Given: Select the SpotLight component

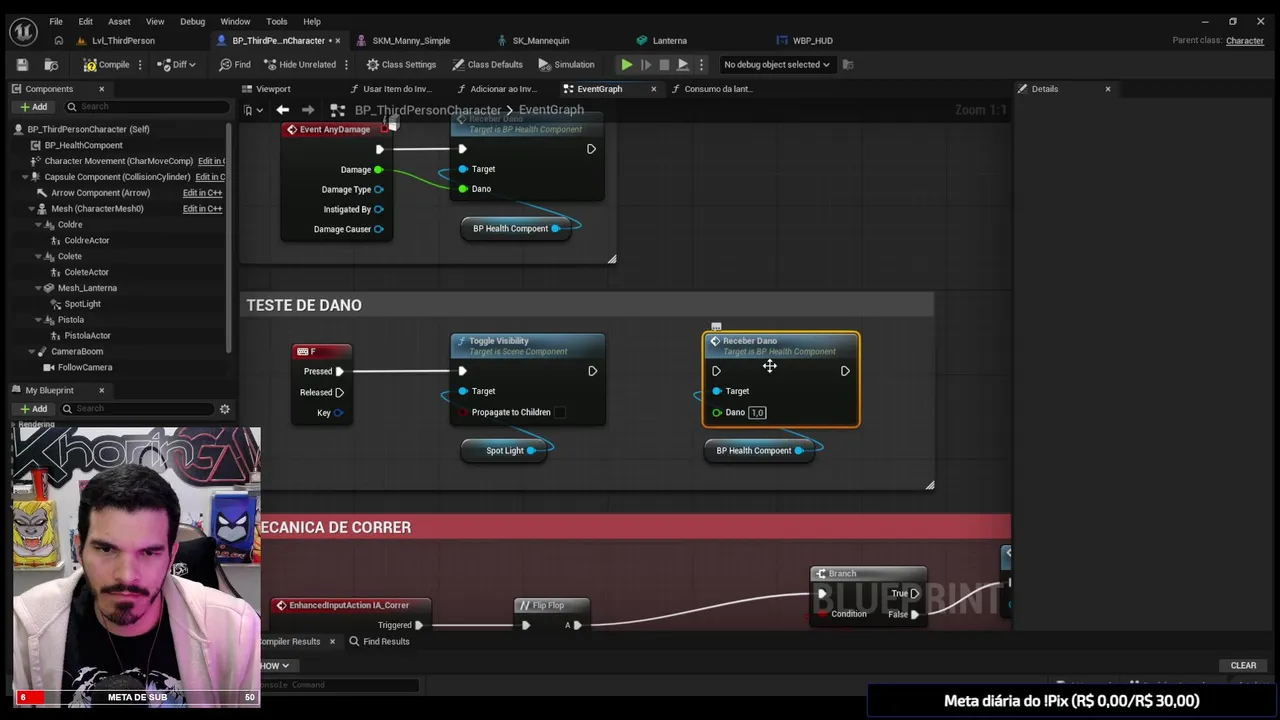Looking at the screenshot, I should [x=82, y=304].
